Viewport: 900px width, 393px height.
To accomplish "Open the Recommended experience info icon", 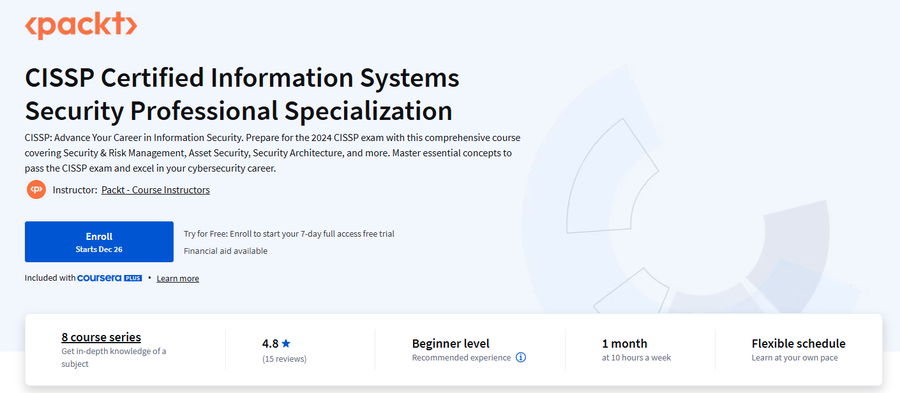I will [x=521, y=357].
